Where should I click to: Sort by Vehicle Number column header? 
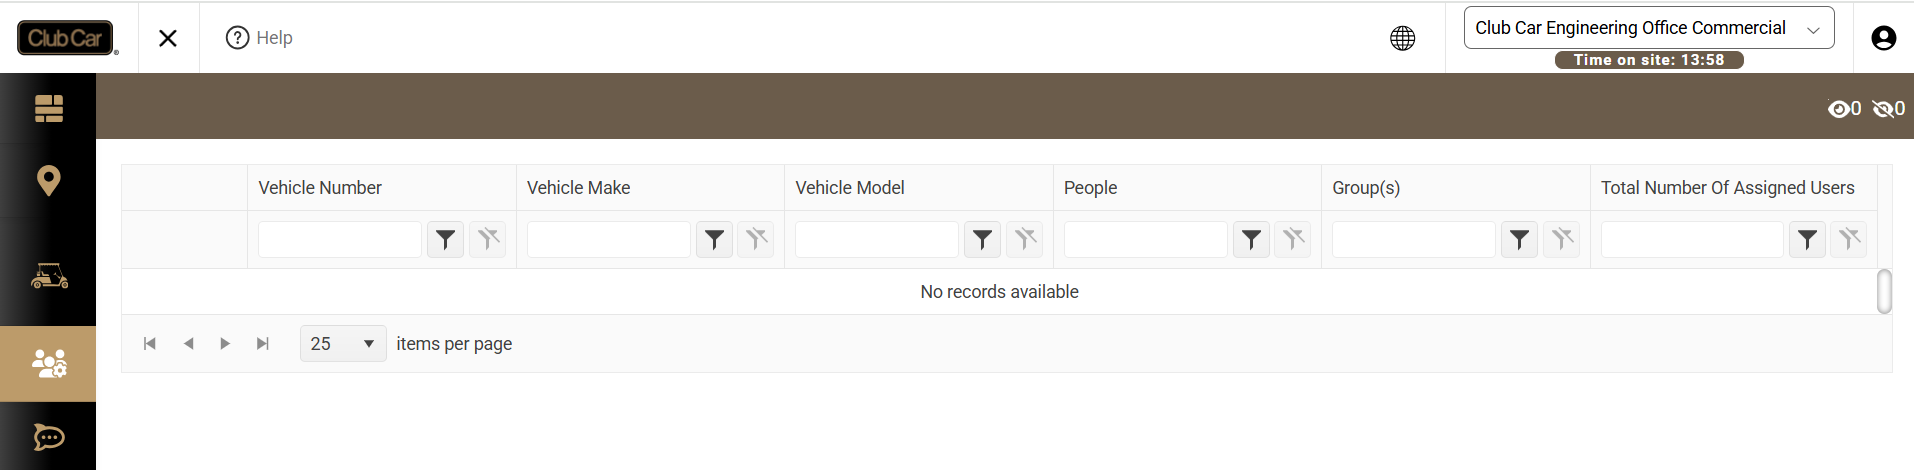click(320, 188)
